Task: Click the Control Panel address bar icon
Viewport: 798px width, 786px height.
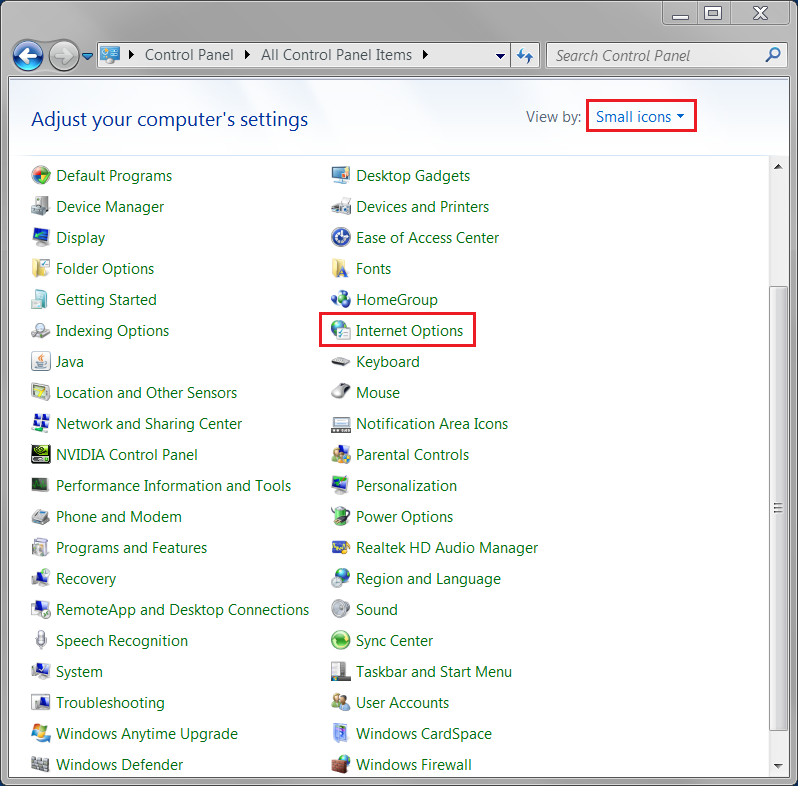Action: [110, 54]
